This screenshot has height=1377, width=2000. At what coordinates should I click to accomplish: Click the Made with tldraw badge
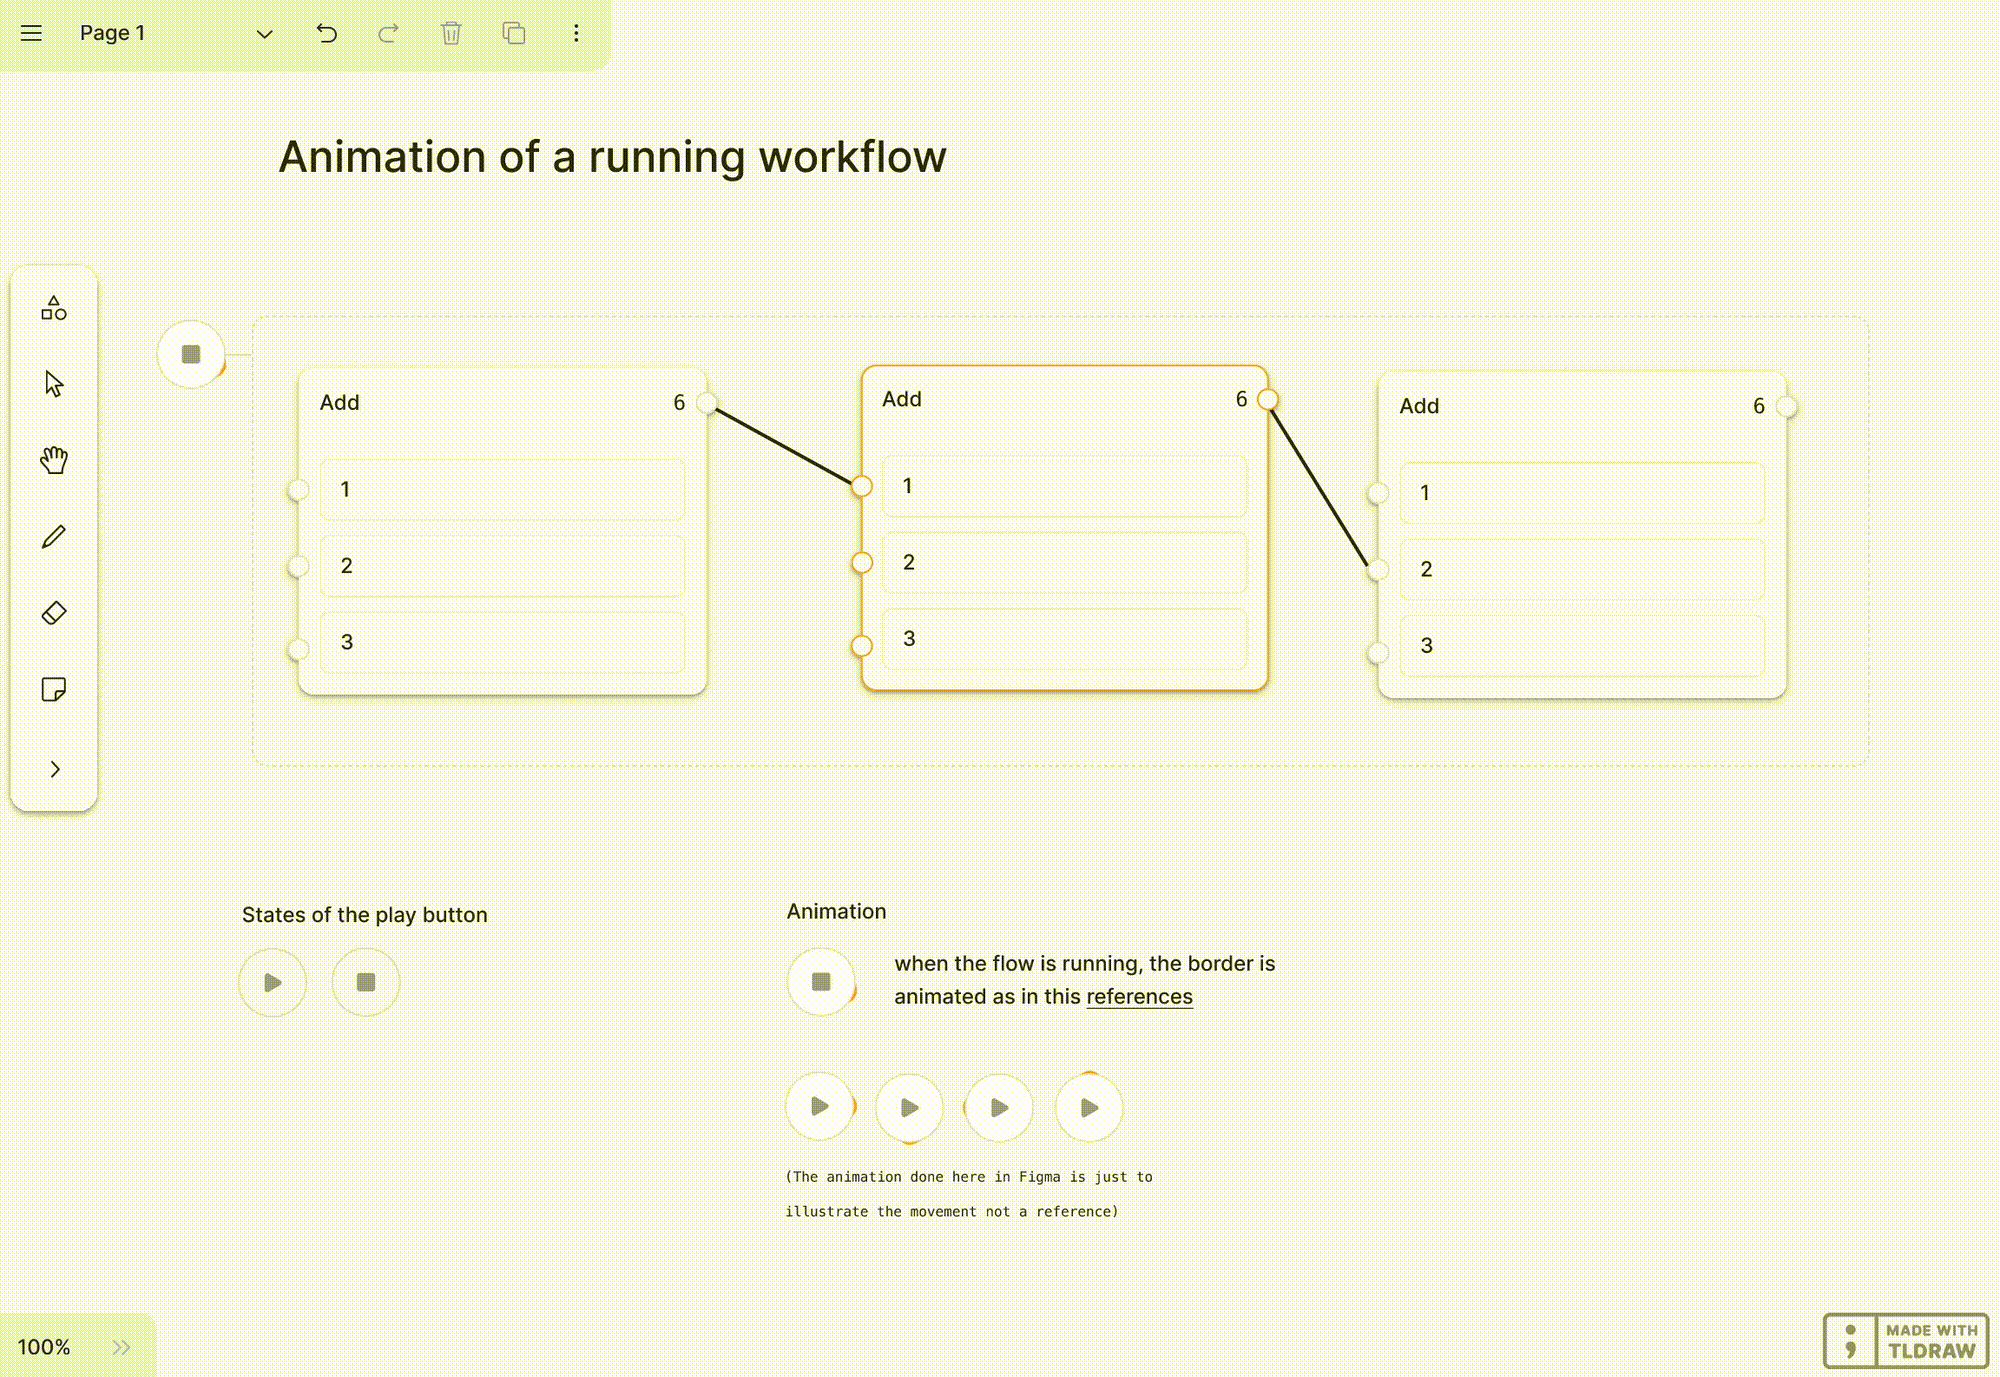(x=1905, y=1340)
